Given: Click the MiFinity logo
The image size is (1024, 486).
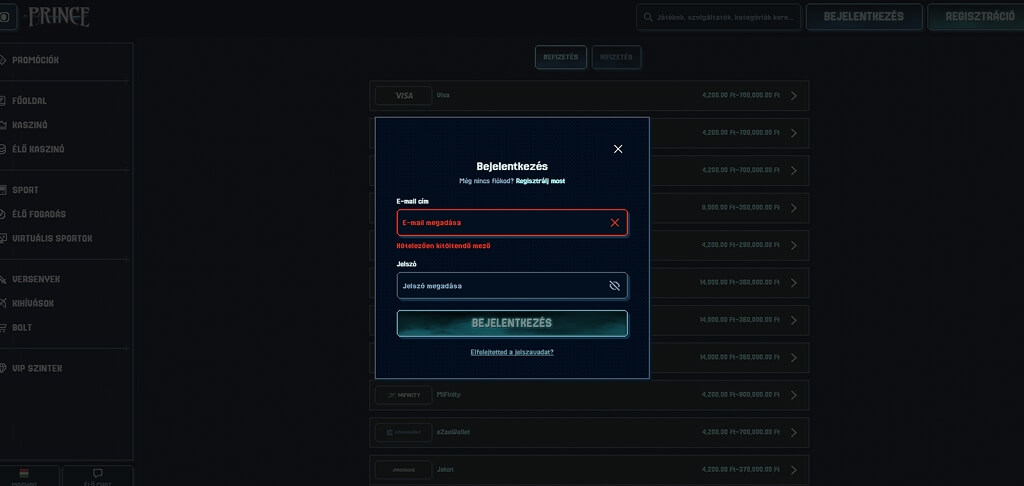Looking at the screenshot, I should pos(404,395).
